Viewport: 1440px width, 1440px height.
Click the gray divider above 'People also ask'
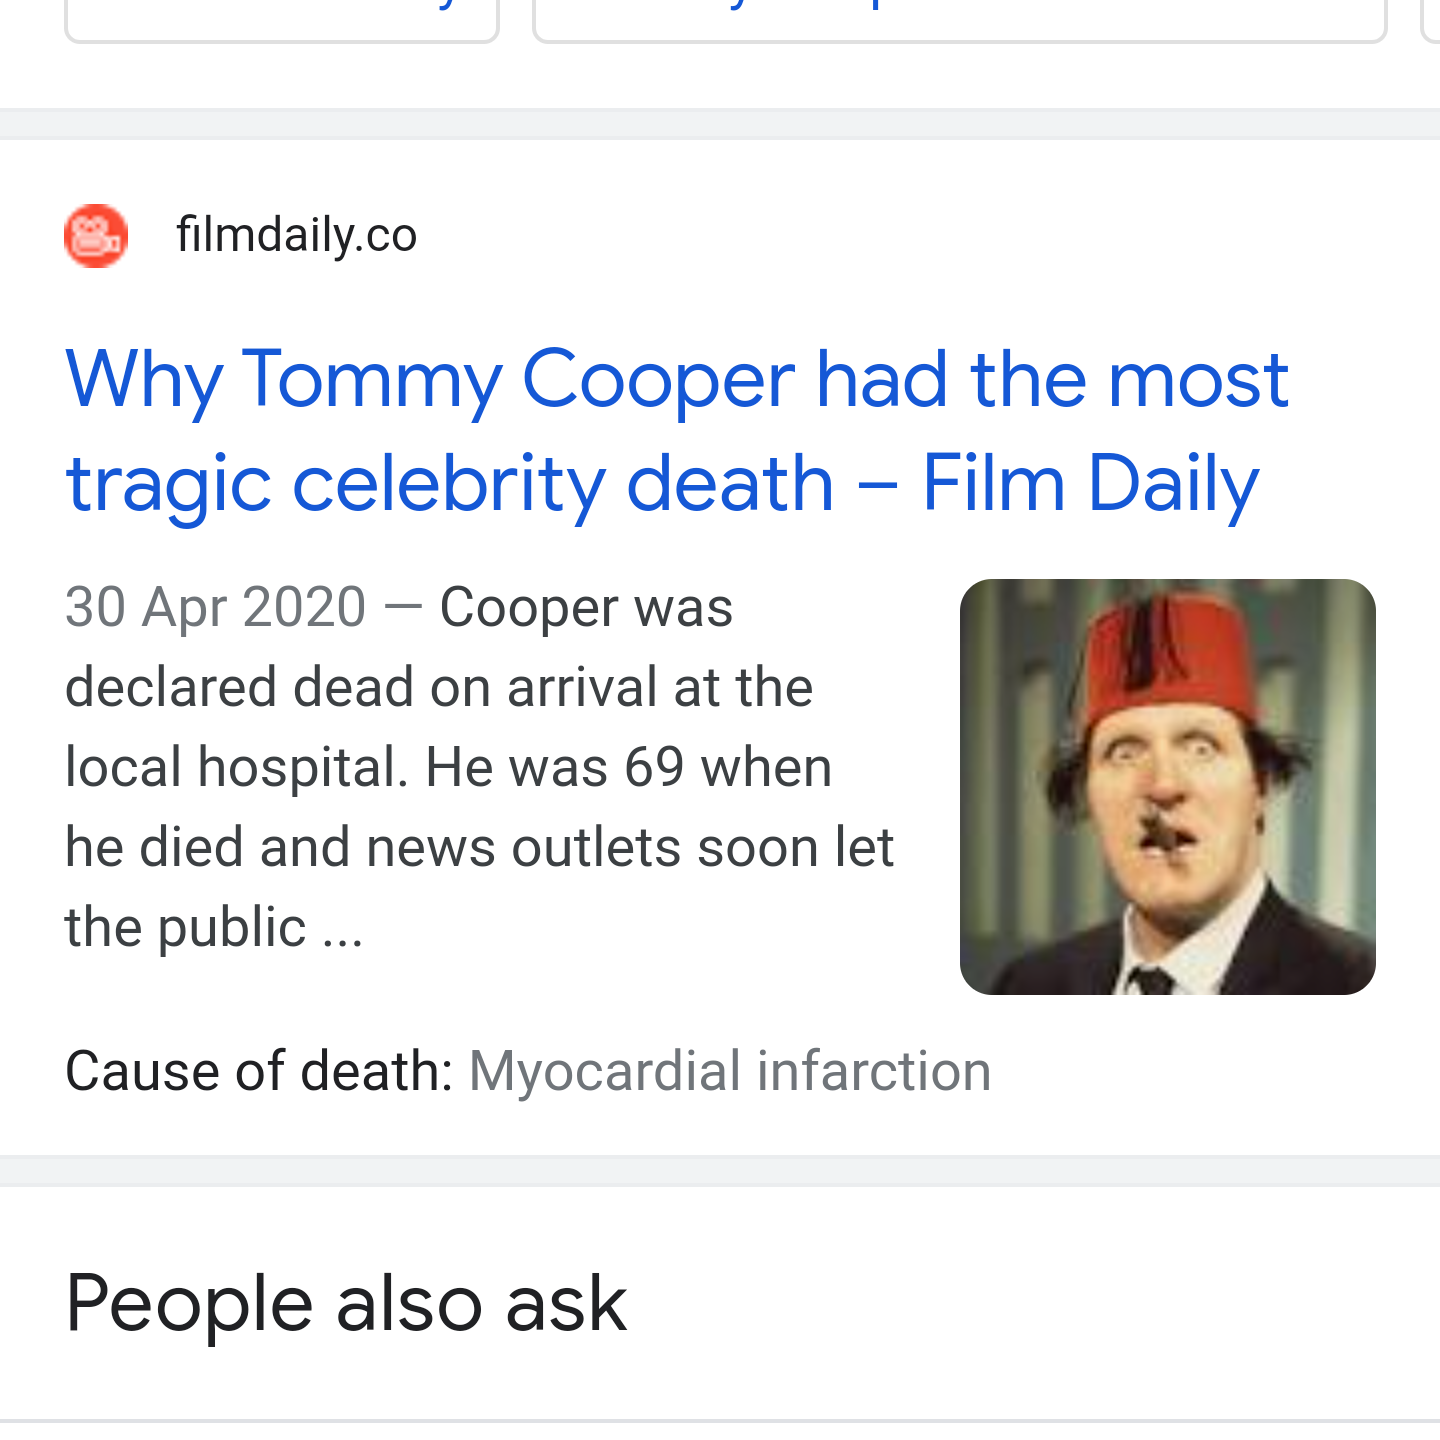pos(720,1171)
